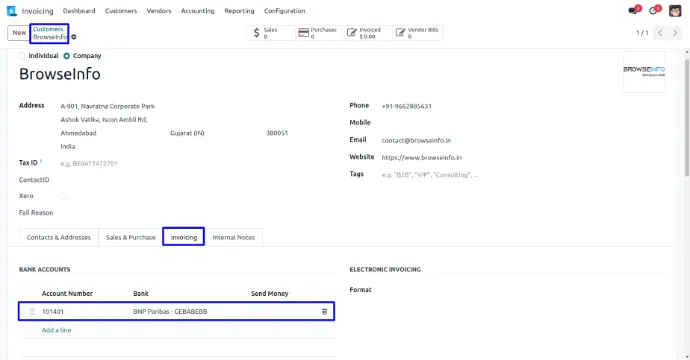Viewport: 690px width, 360px height.
Task: Click Add a line under bank accounts
Action: point(56,330)
